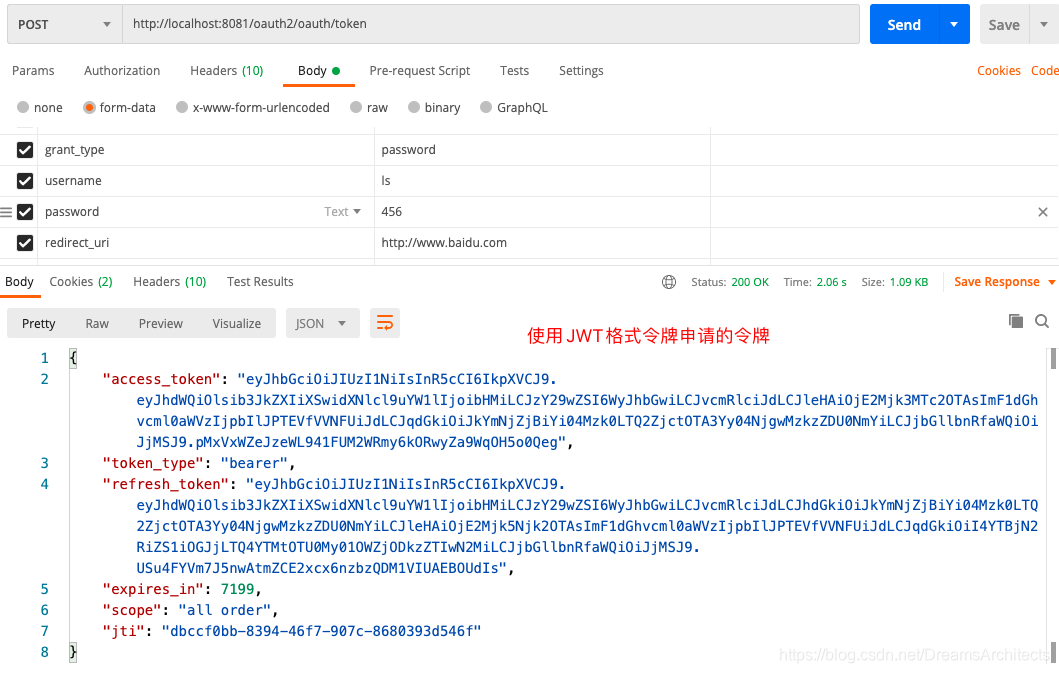Click the "access_token" key in response

pyautogui.click(x=161, y=380)
